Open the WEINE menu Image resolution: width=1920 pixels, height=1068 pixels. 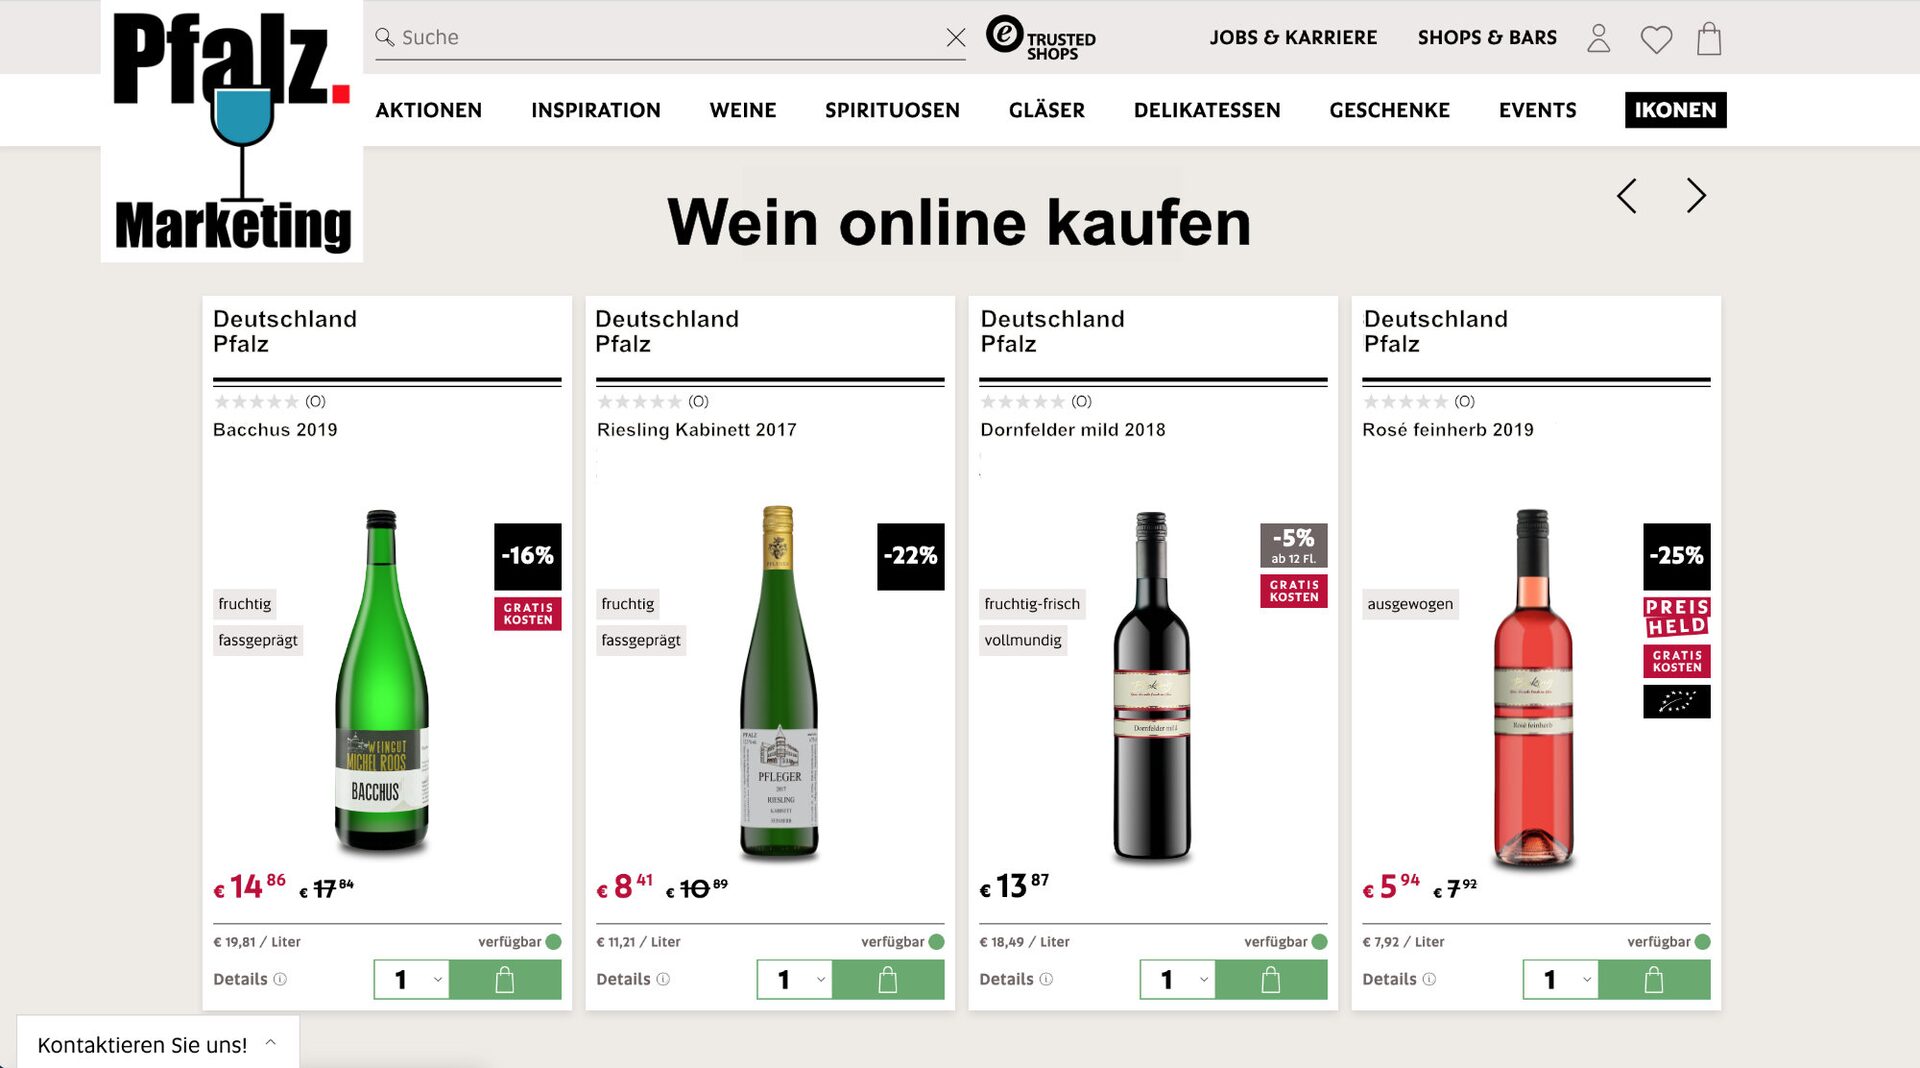(x=742, y=110)
